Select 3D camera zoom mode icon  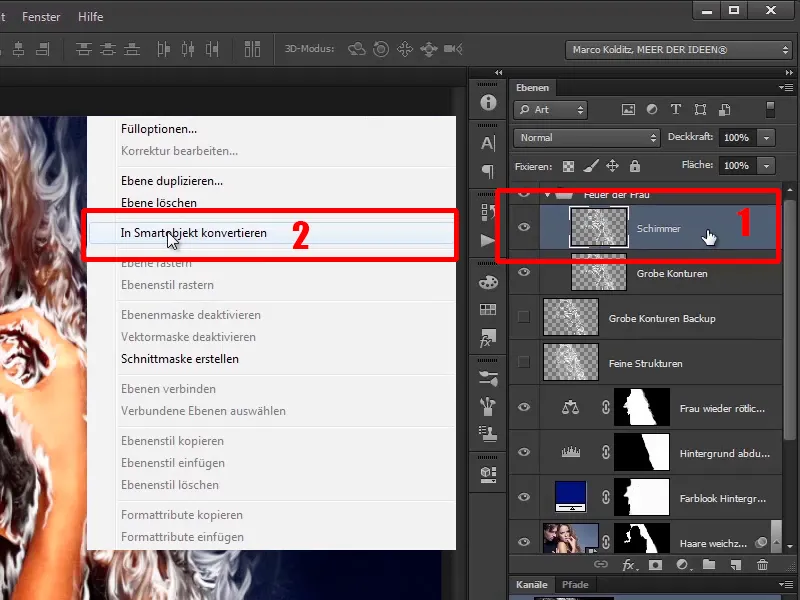(x=453, y=49)
